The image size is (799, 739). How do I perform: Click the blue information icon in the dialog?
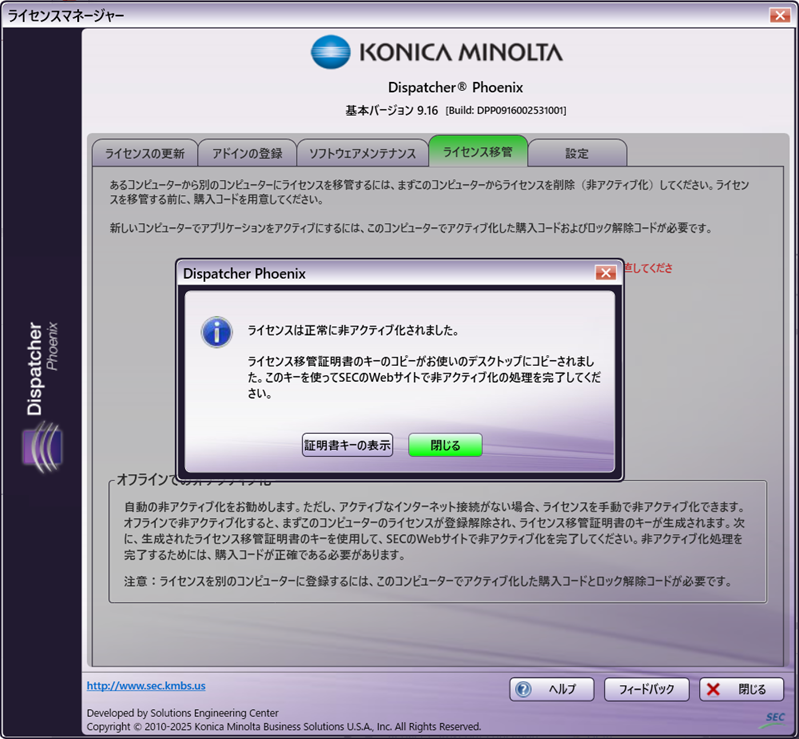pos(216,332)
